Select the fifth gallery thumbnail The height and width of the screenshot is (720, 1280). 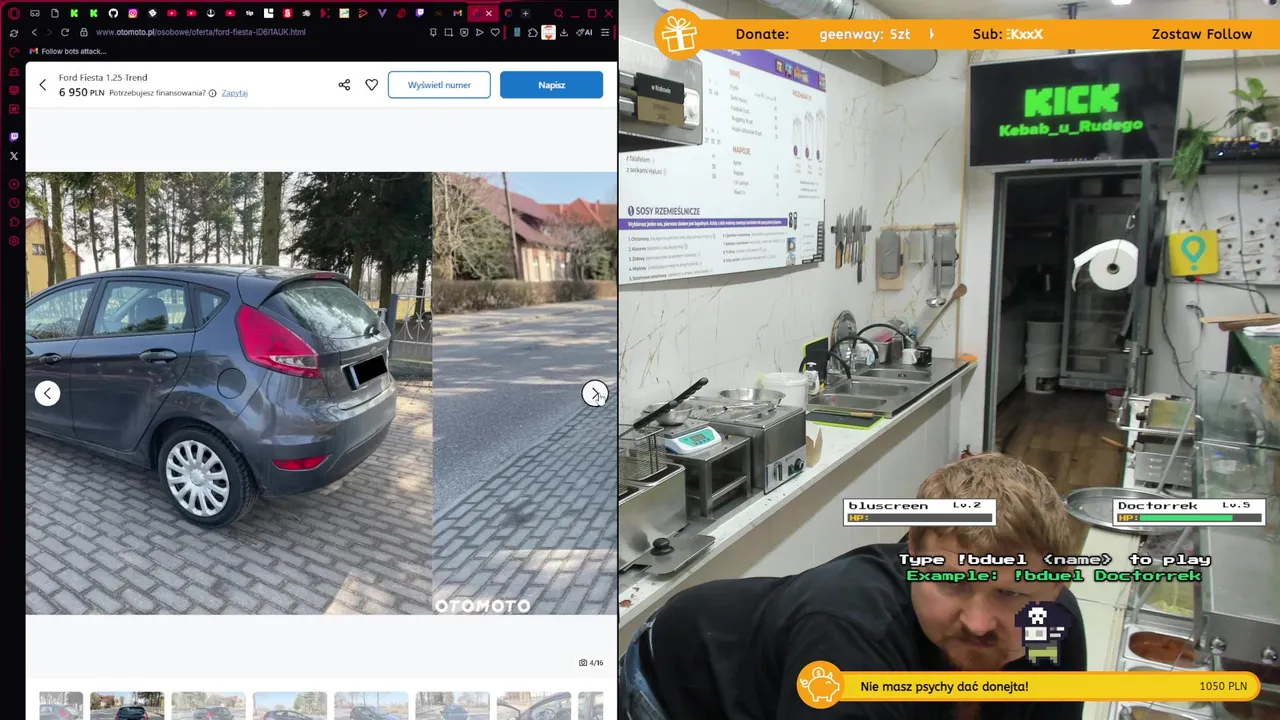pos(371,706)
